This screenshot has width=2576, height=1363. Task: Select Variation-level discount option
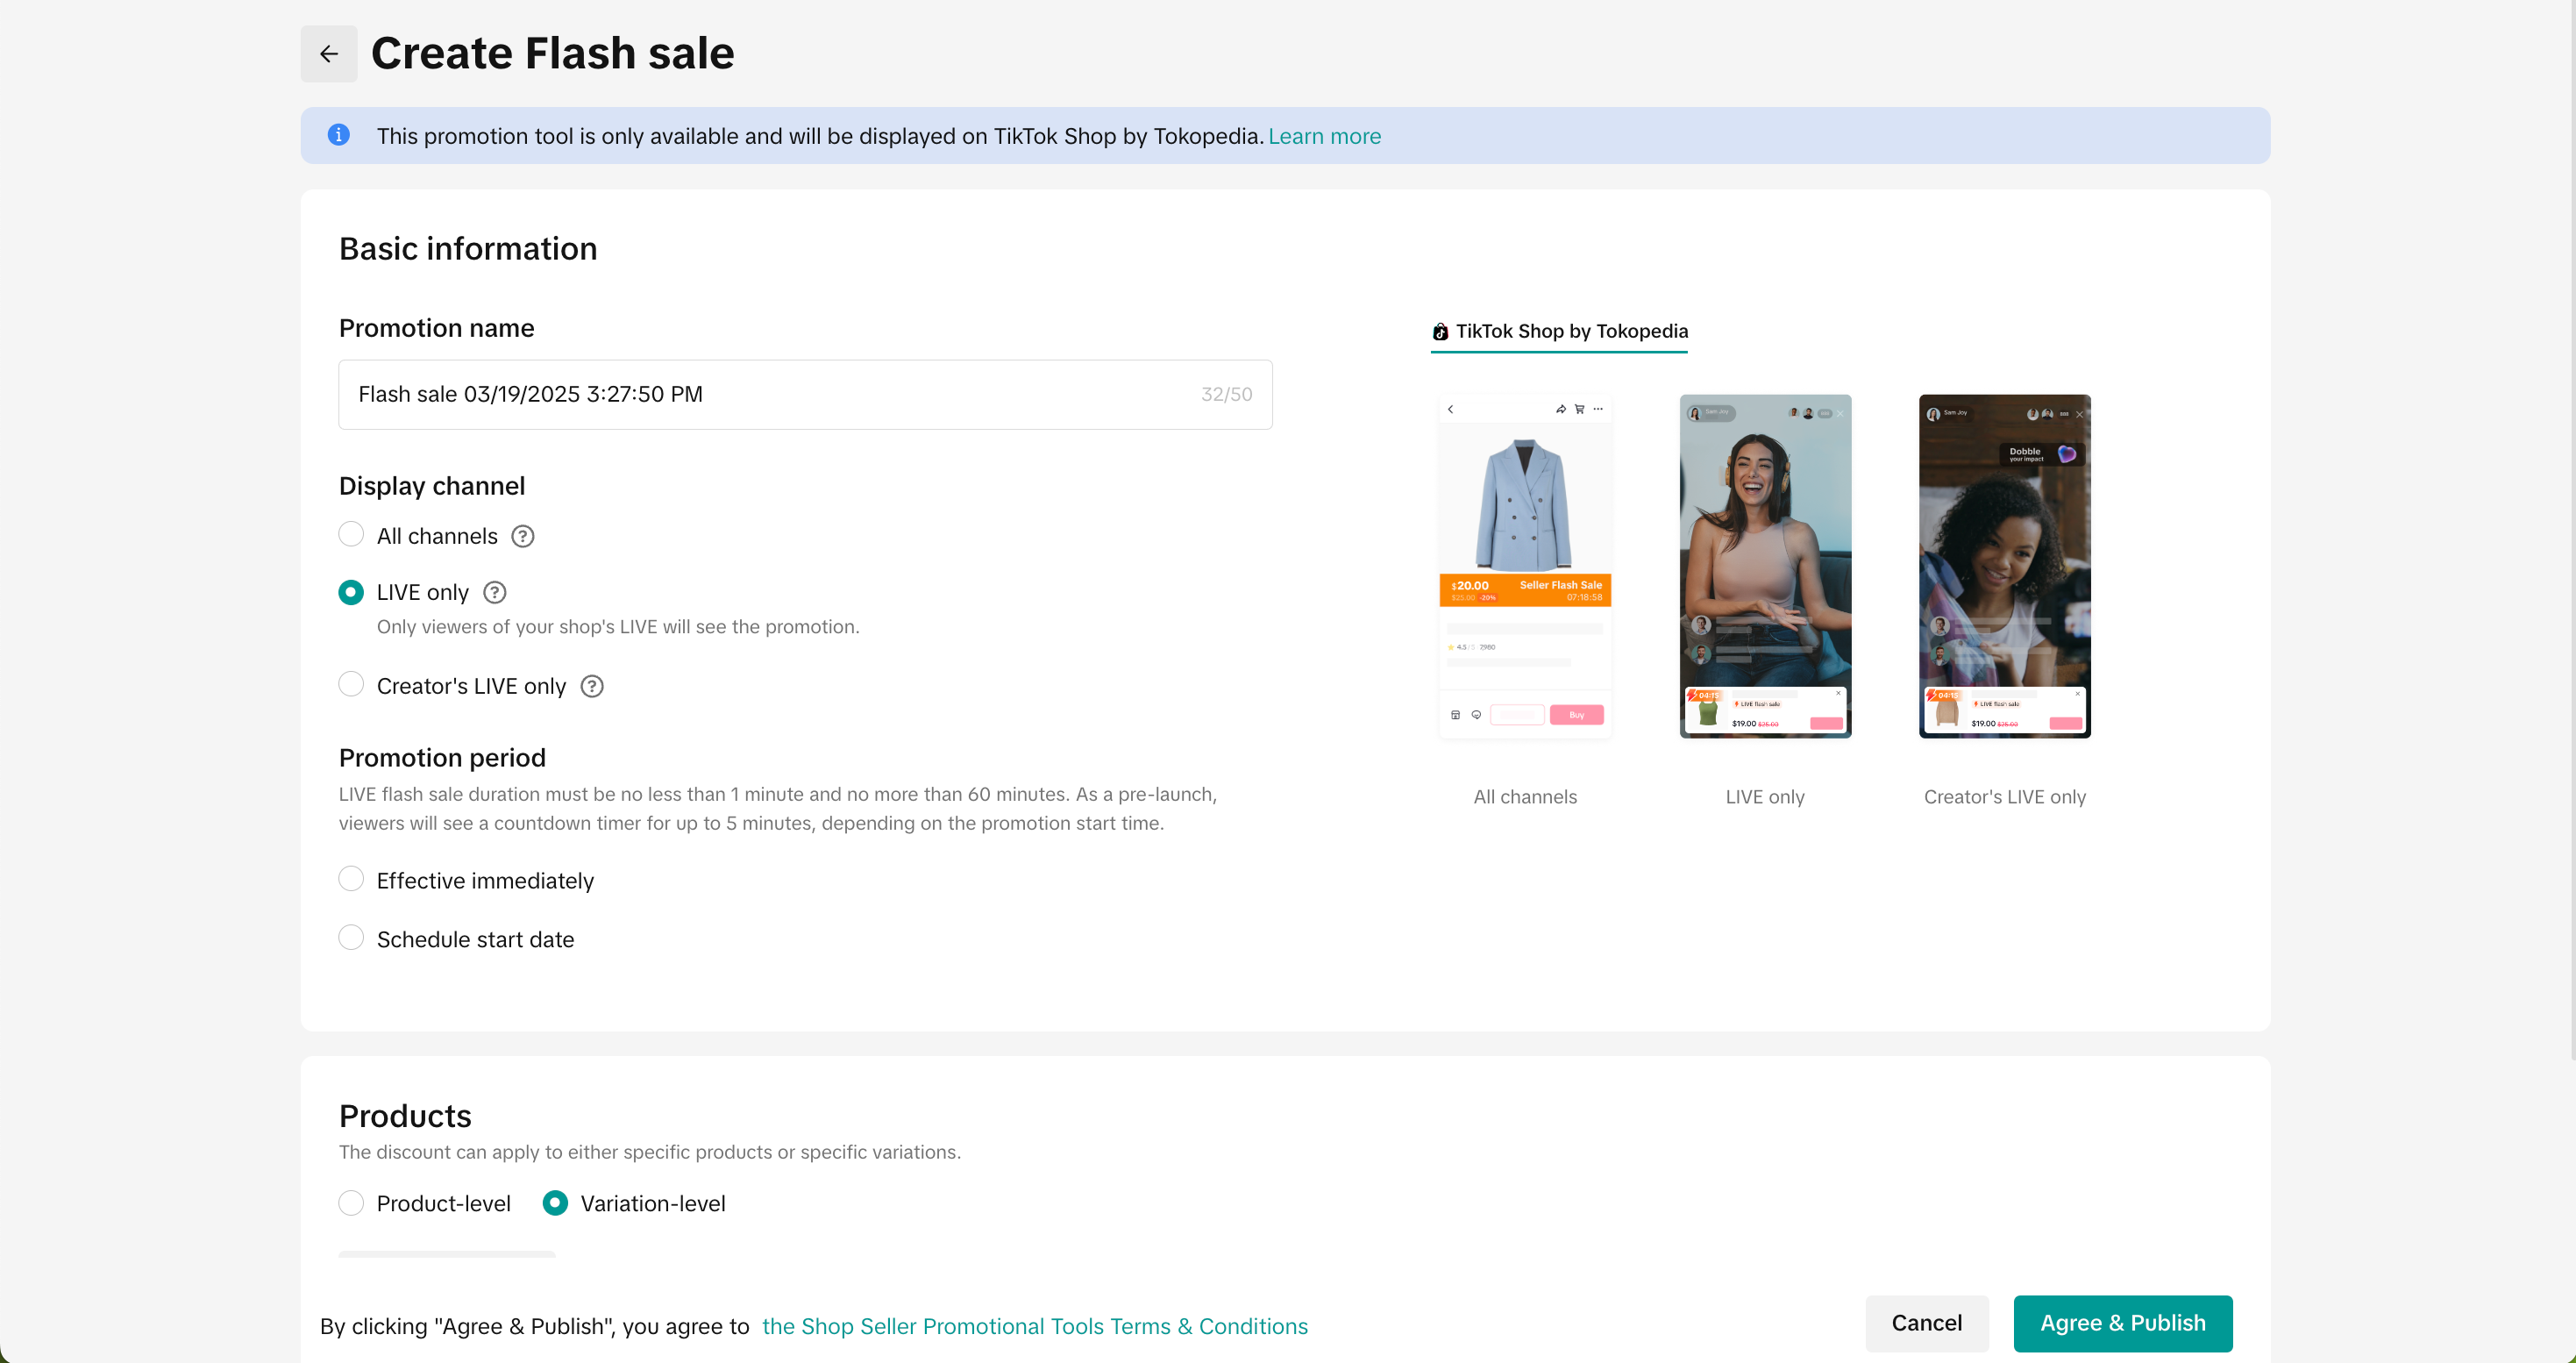coord(555,1203)
